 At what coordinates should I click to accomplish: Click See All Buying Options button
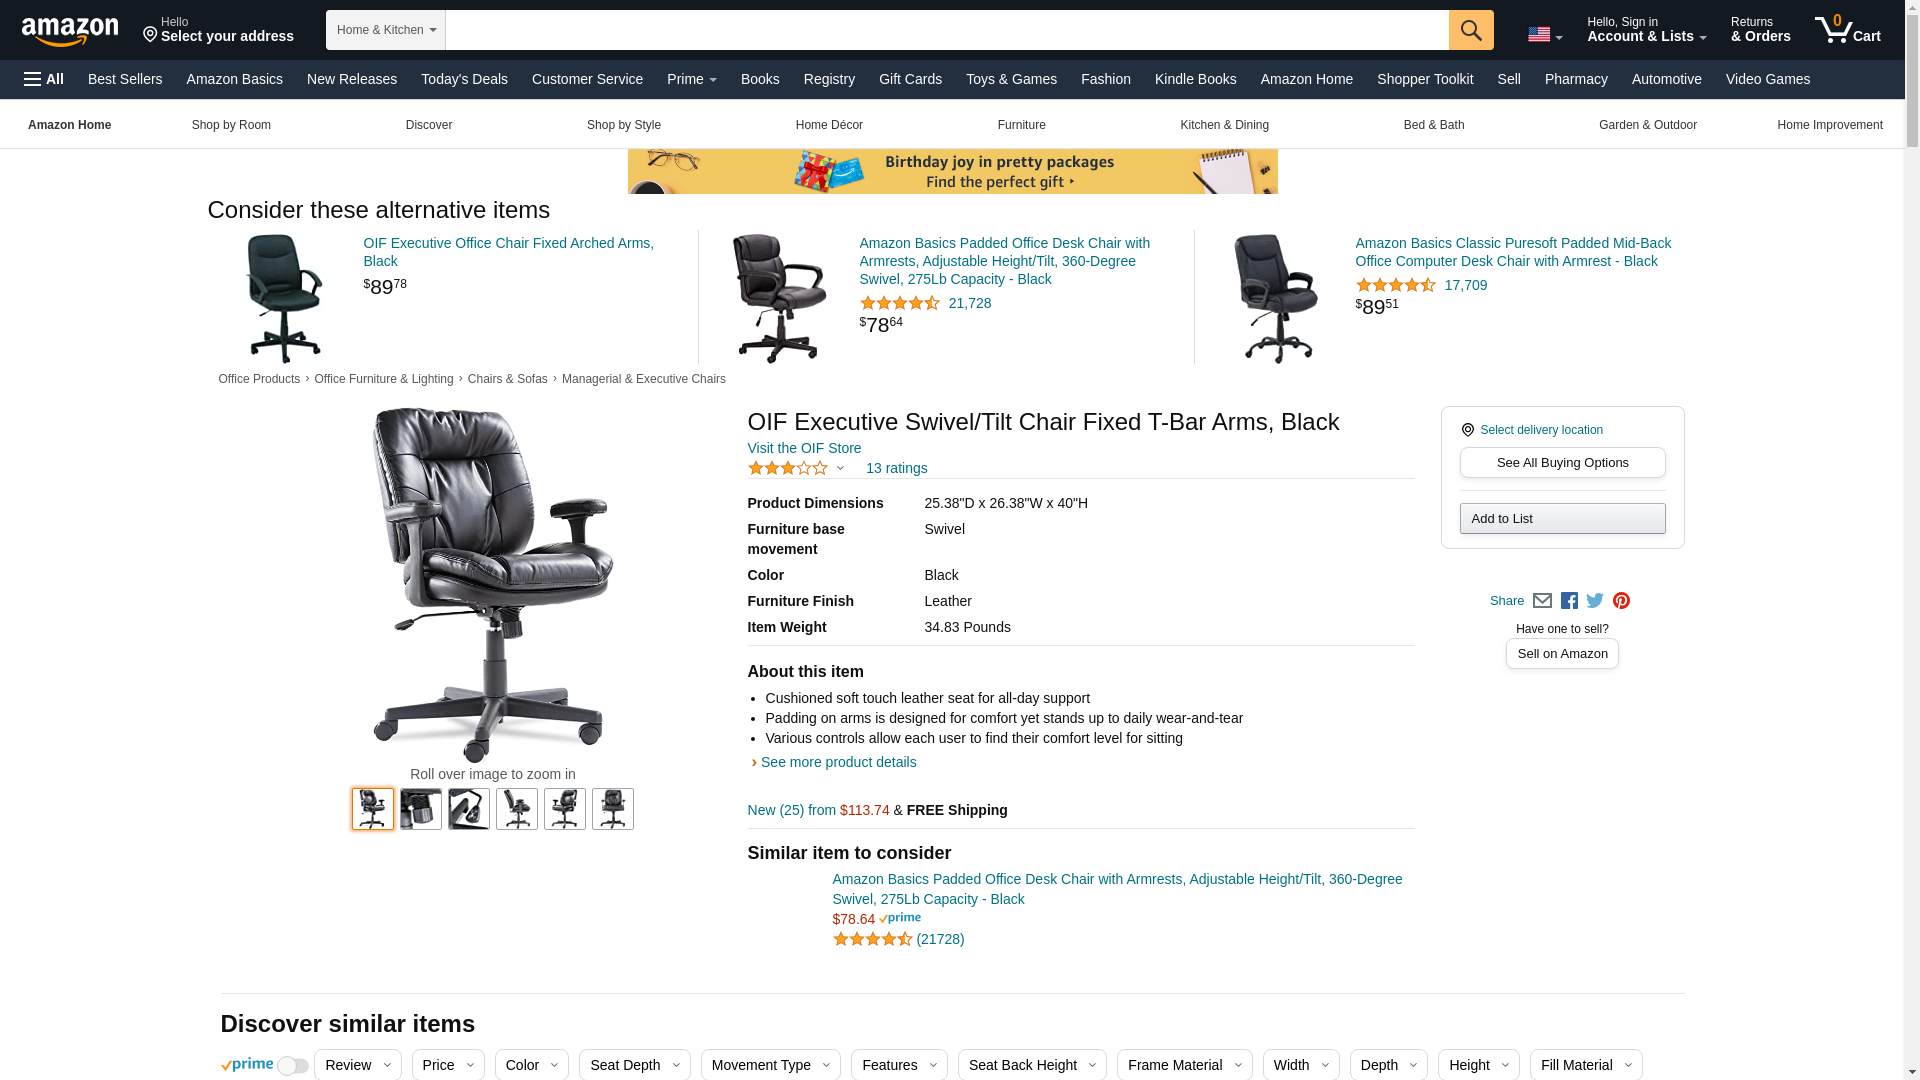pos(1562,463)
